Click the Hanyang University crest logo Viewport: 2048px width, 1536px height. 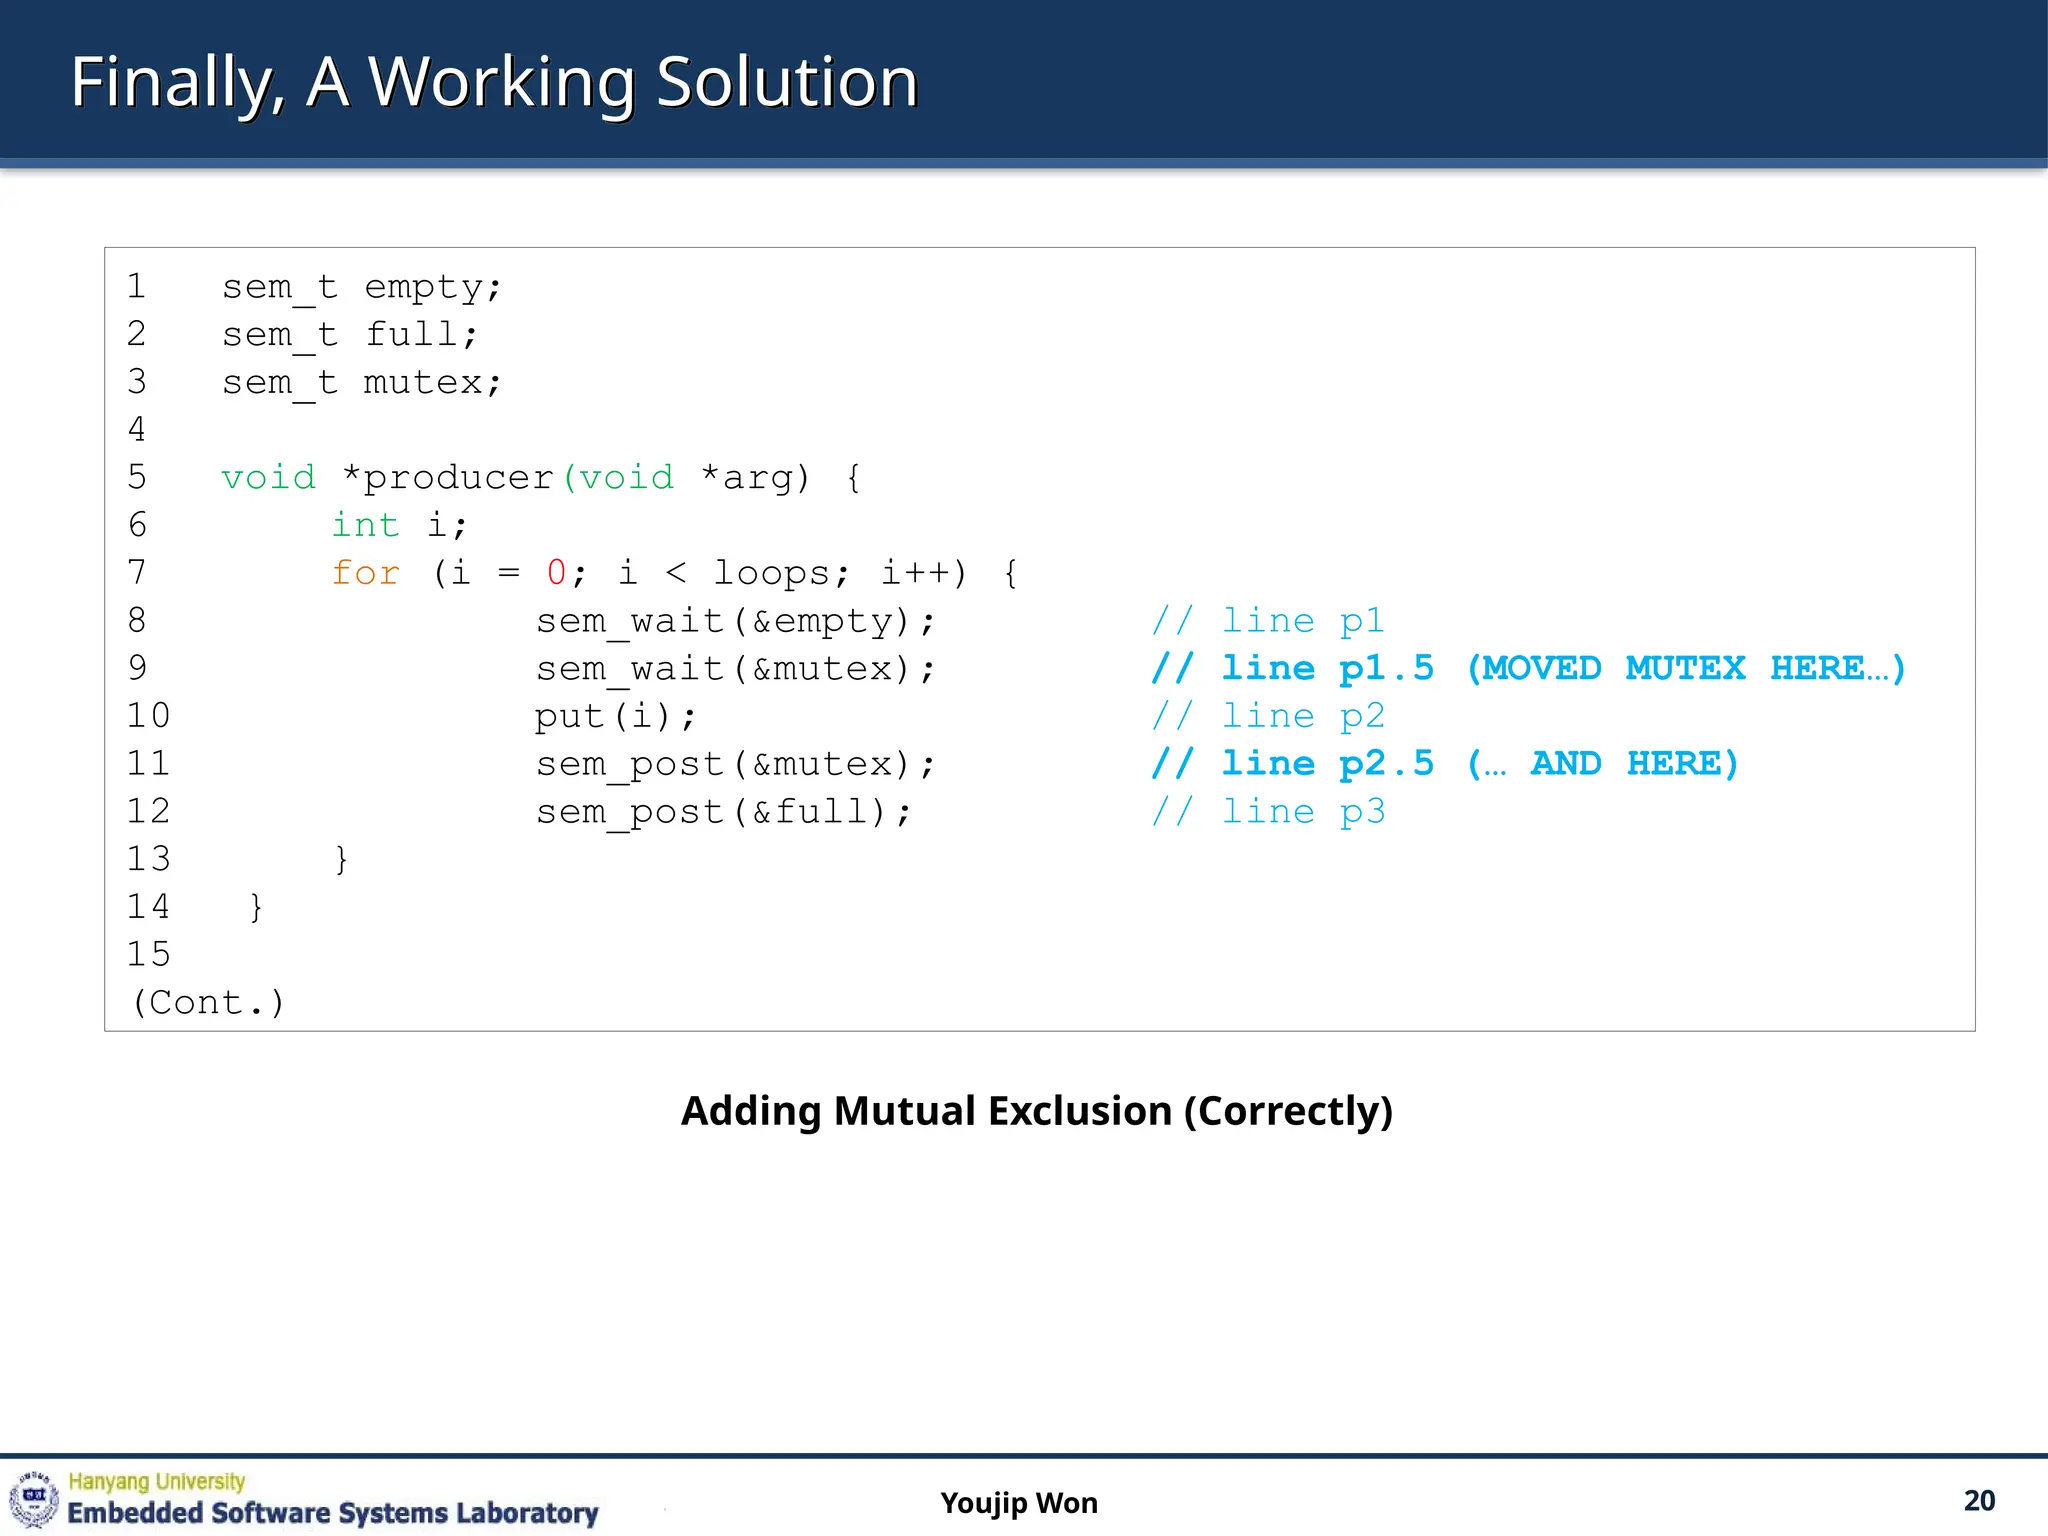[x=34, y=1497]
